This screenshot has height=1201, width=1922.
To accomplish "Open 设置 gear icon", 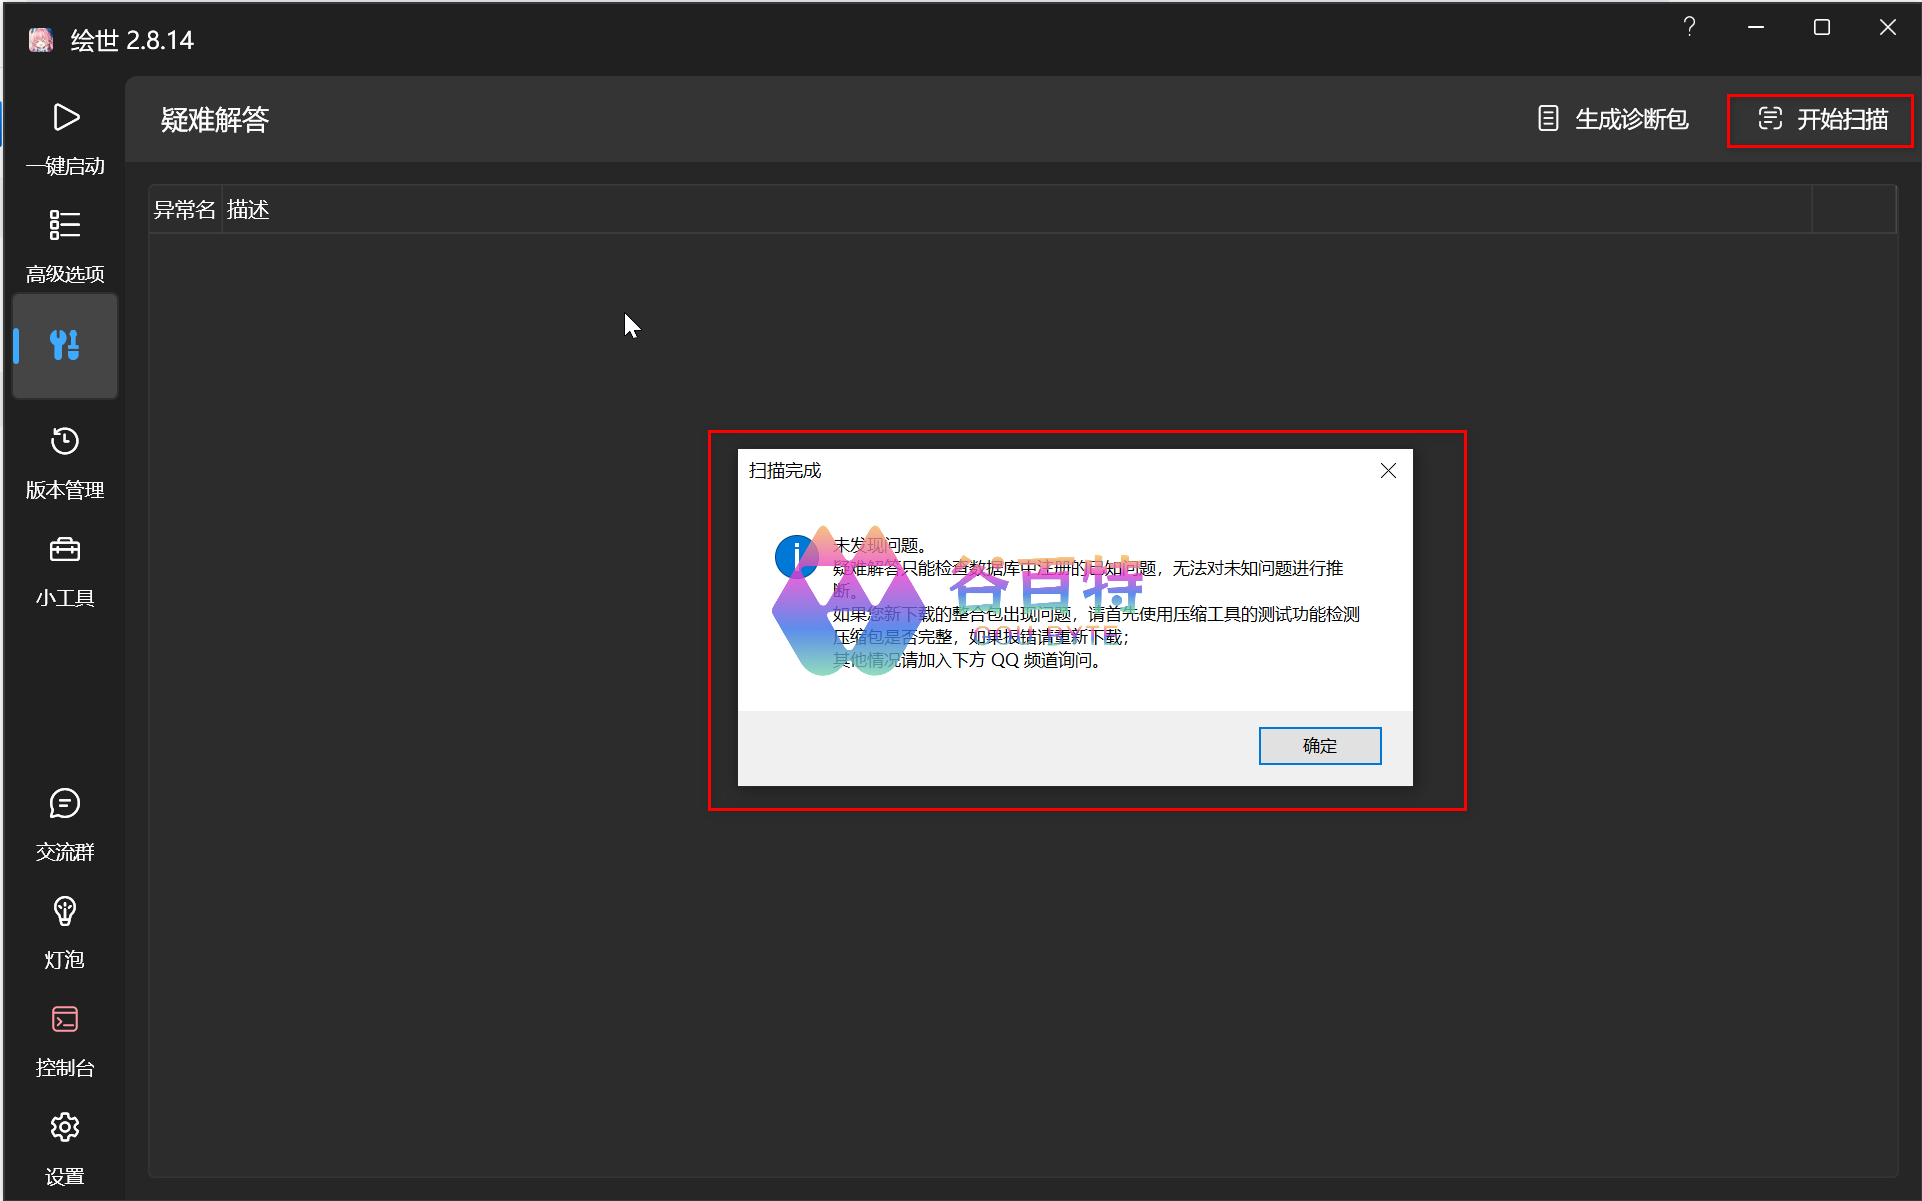I will click(x=65, y=1128).
